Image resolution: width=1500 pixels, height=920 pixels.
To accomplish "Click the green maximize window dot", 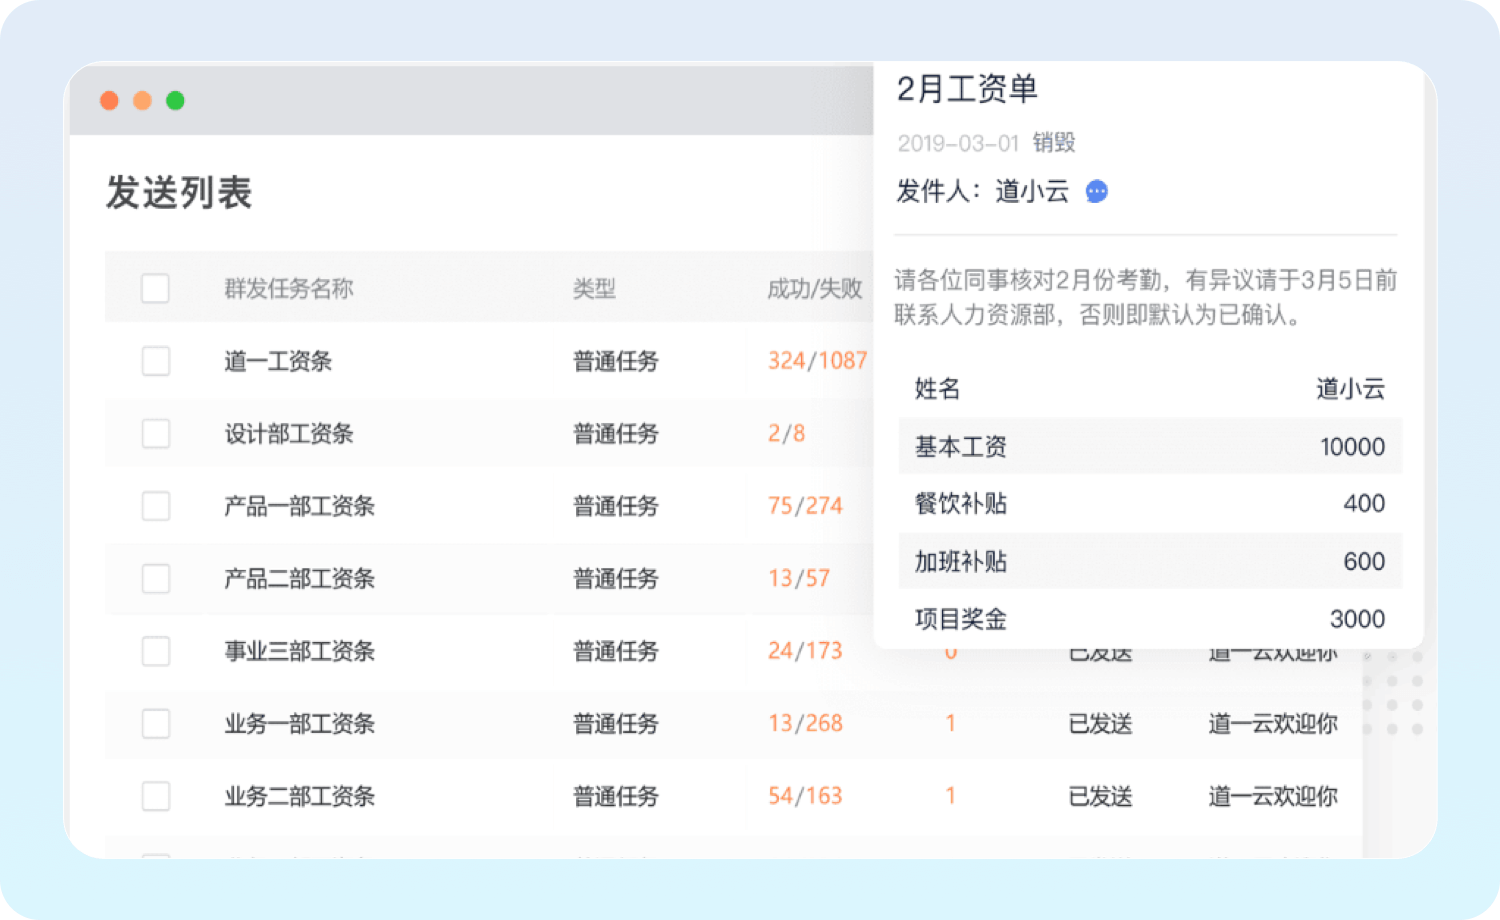I will click(175, 100).
